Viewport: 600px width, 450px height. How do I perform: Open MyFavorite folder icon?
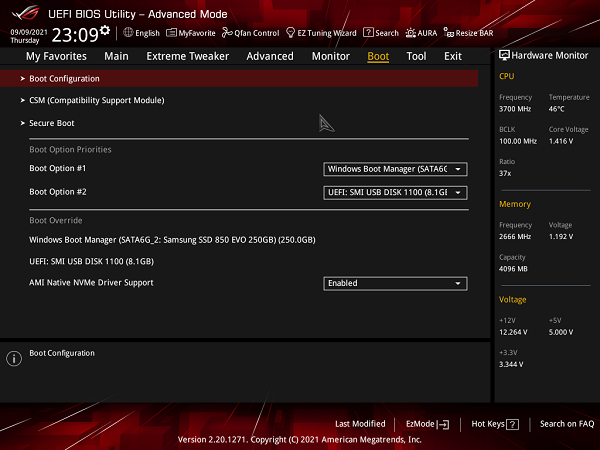click(x=171, y=33)
